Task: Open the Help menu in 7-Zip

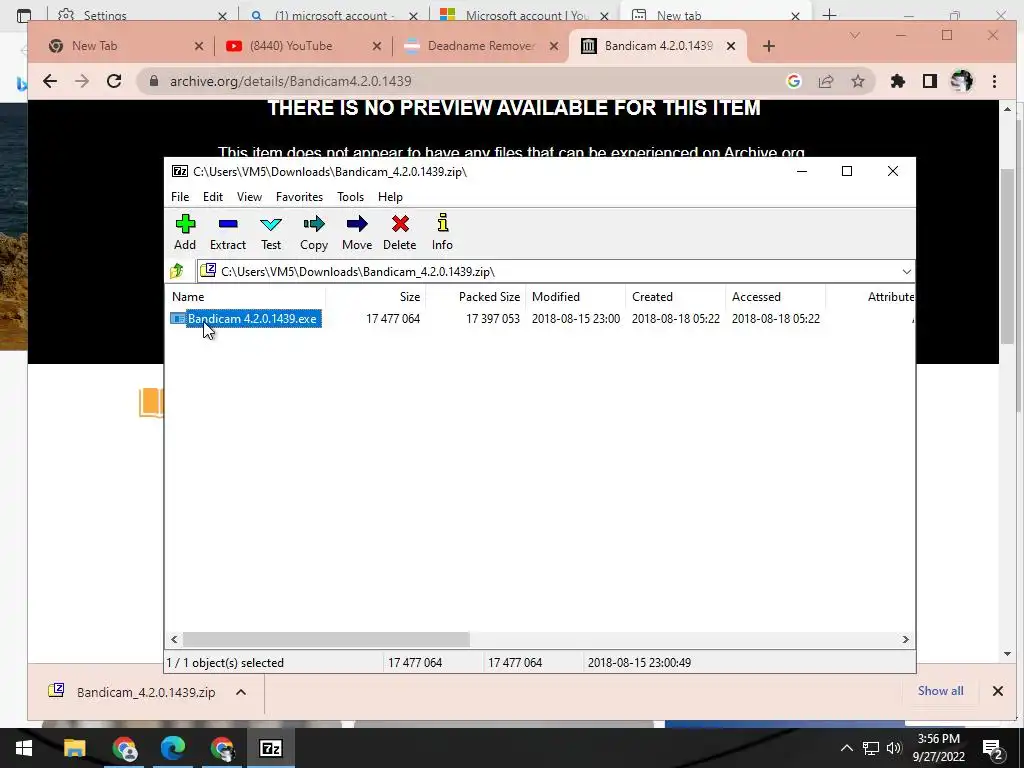Action: tap(390, 197)
